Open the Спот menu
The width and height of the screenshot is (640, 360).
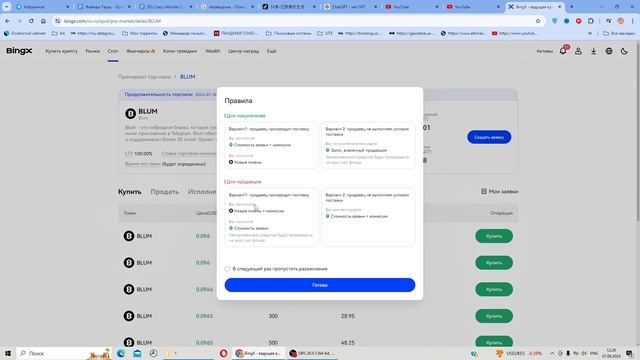pos(113,51)
